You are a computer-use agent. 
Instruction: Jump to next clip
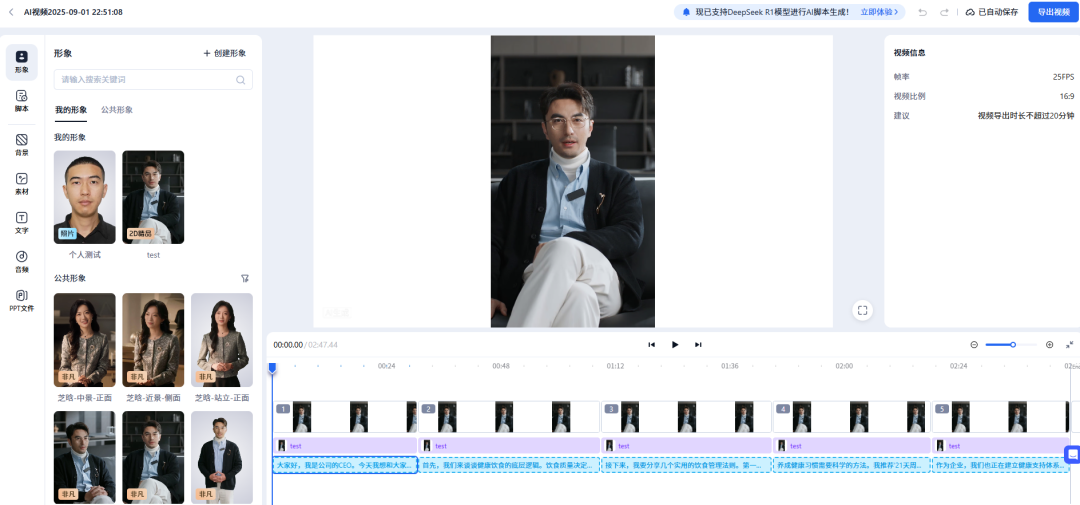(x=698, y=344)
